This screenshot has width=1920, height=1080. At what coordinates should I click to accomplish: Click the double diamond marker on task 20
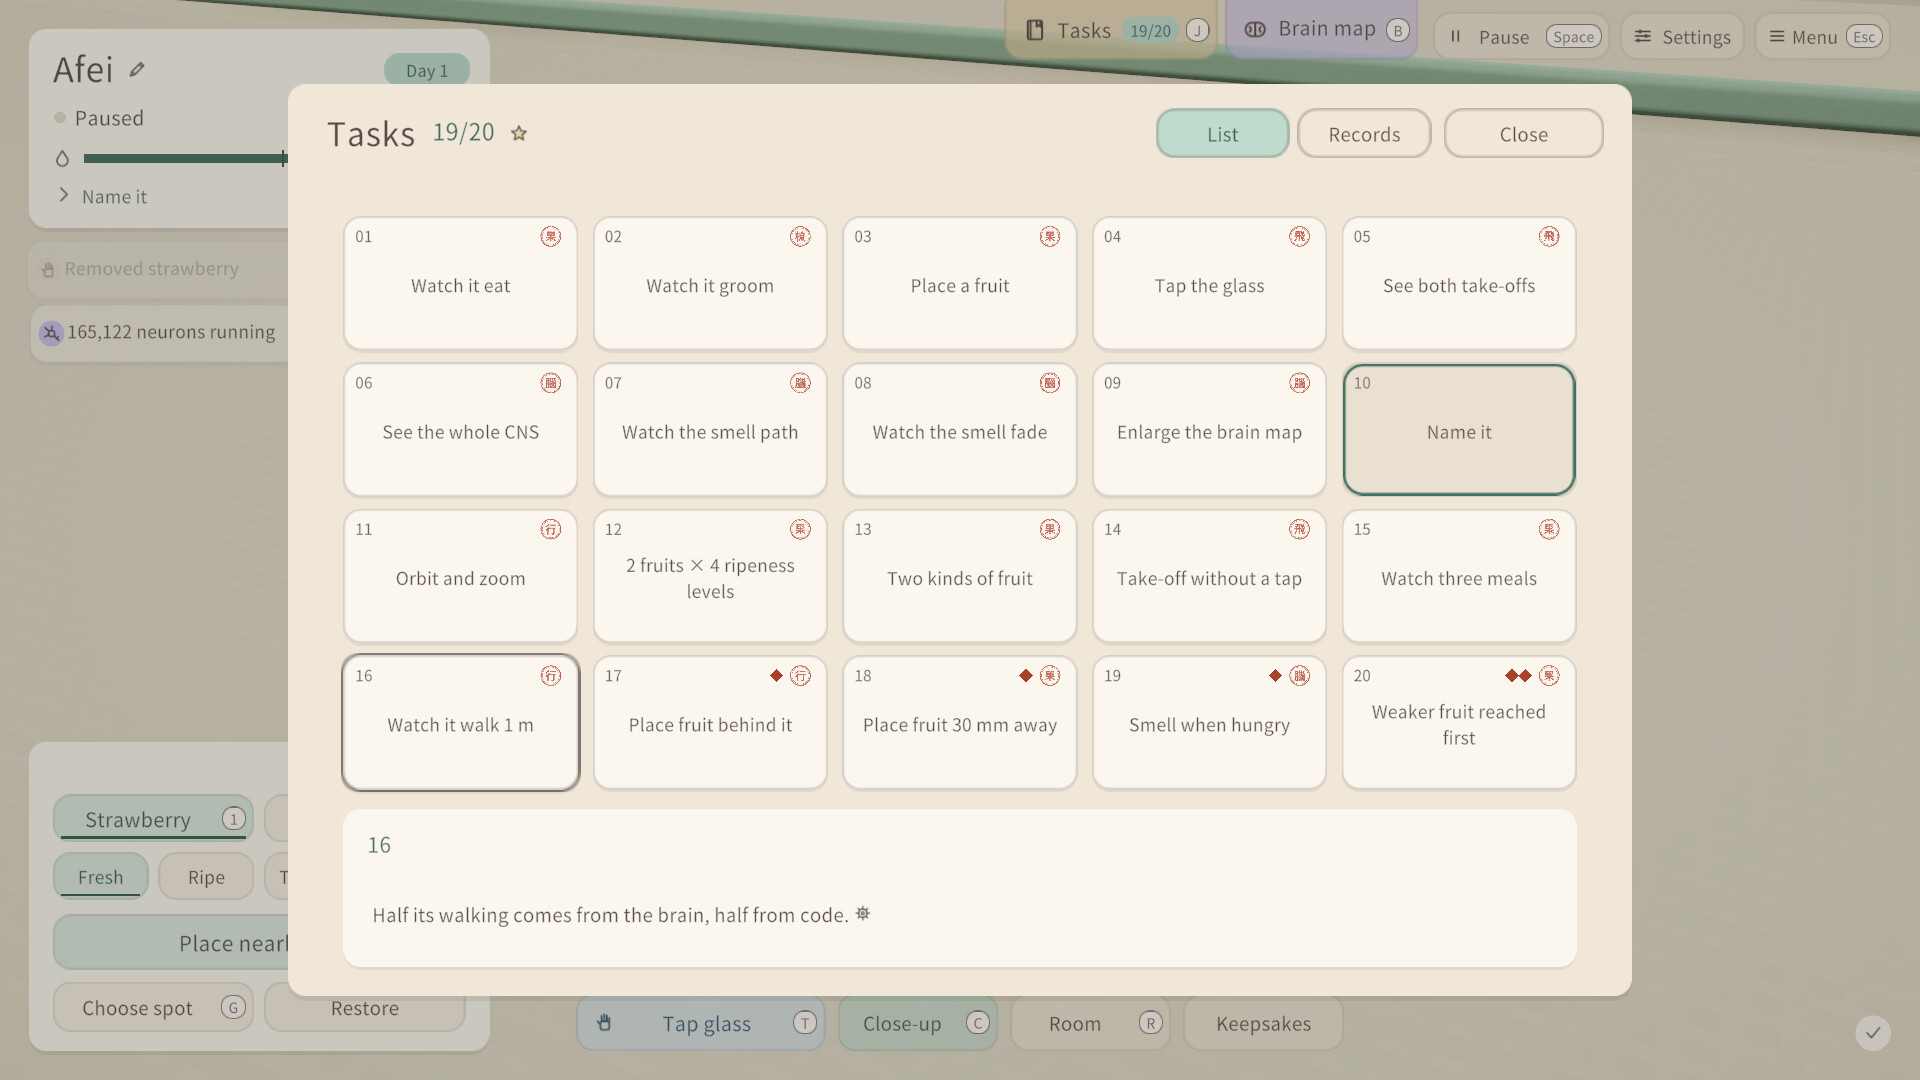pos(1518,676)
